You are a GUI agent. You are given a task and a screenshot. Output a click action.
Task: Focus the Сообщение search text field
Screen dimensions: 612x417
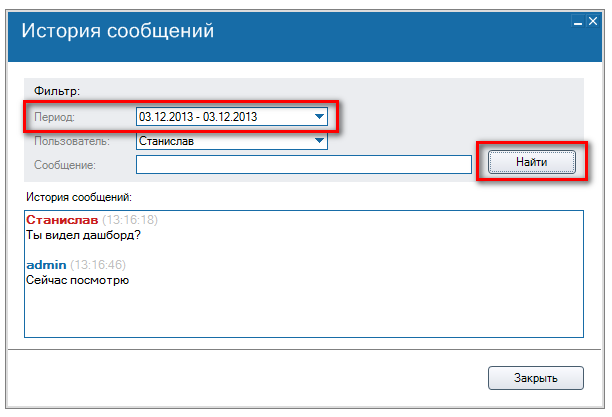tap(303, 164)
